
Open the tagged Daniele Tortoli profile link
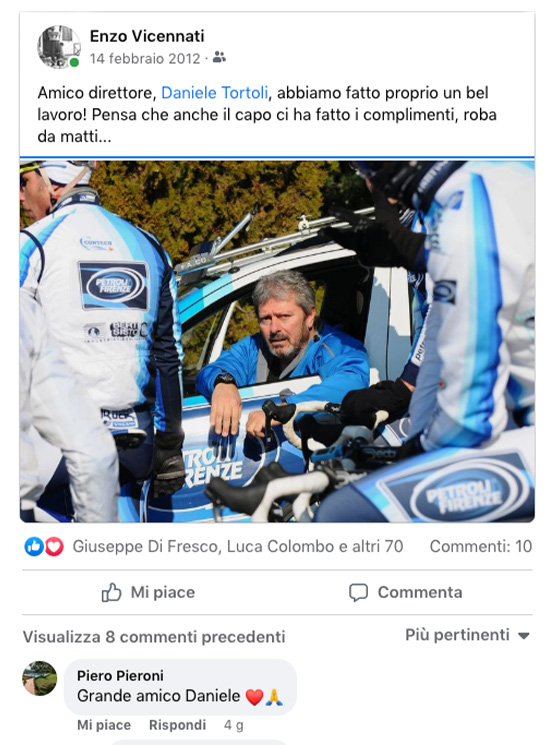pos(215,93)
